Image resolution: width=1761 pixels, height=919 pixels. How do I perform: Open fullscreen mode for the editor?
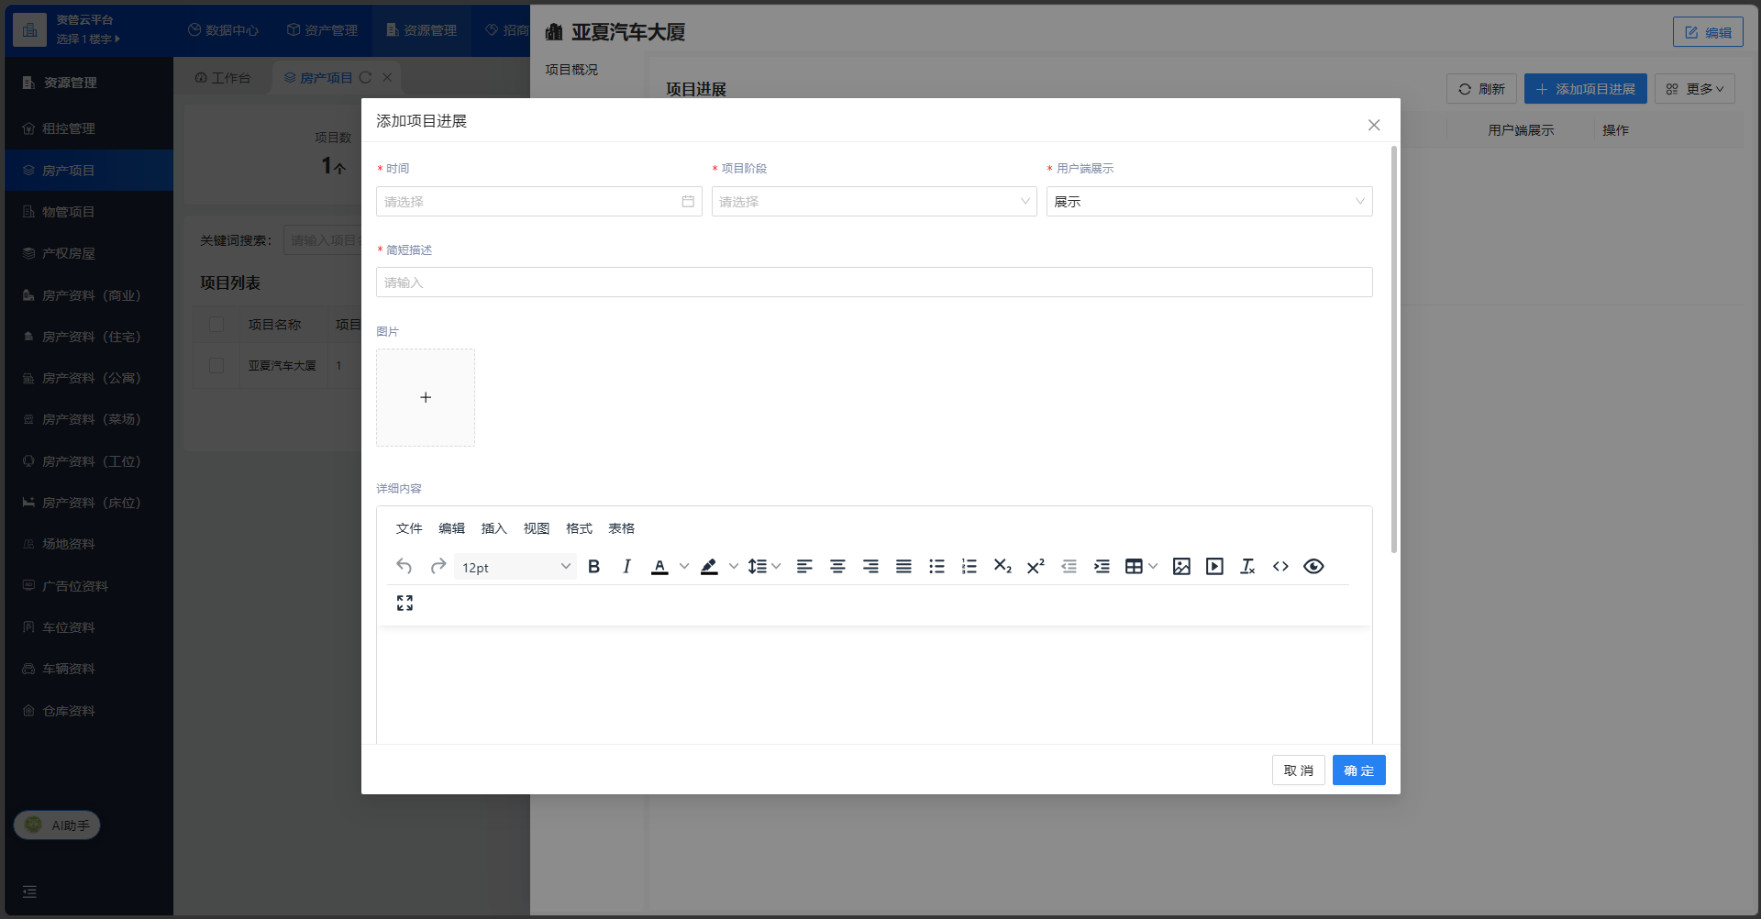click(x=405, y=603)
